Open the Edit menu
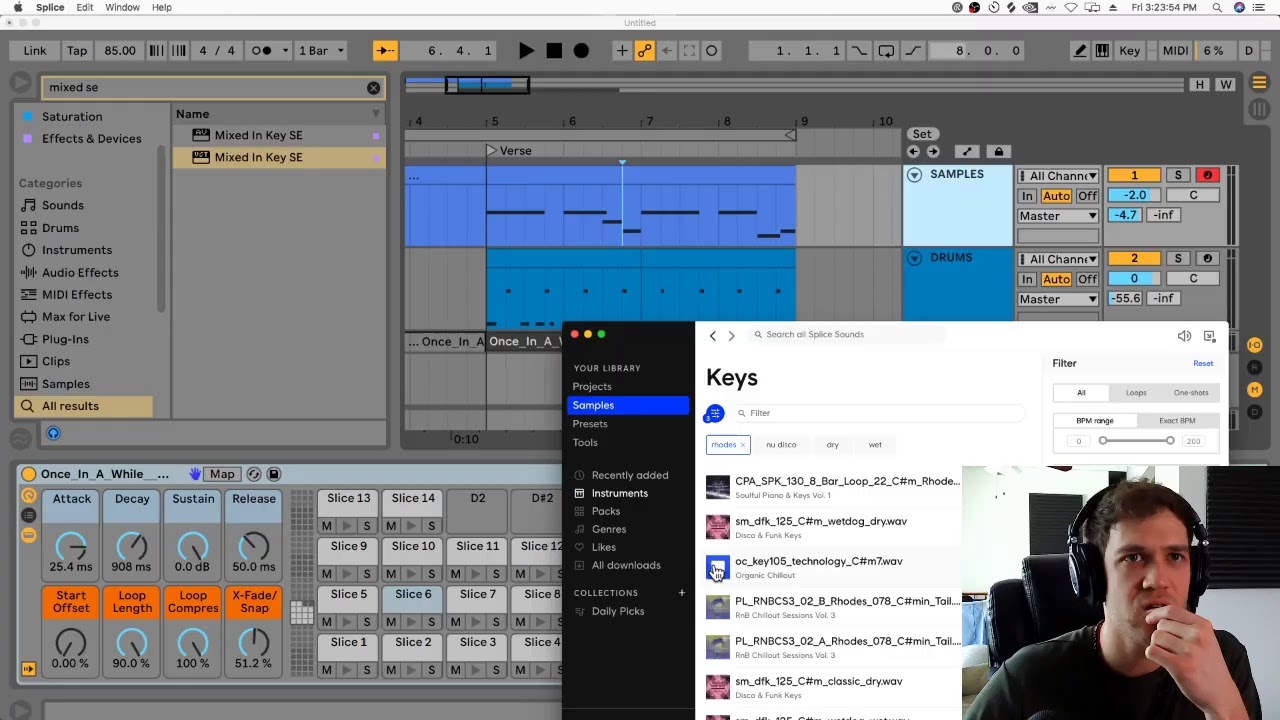The image size is (1280, 720). [85, 7]
